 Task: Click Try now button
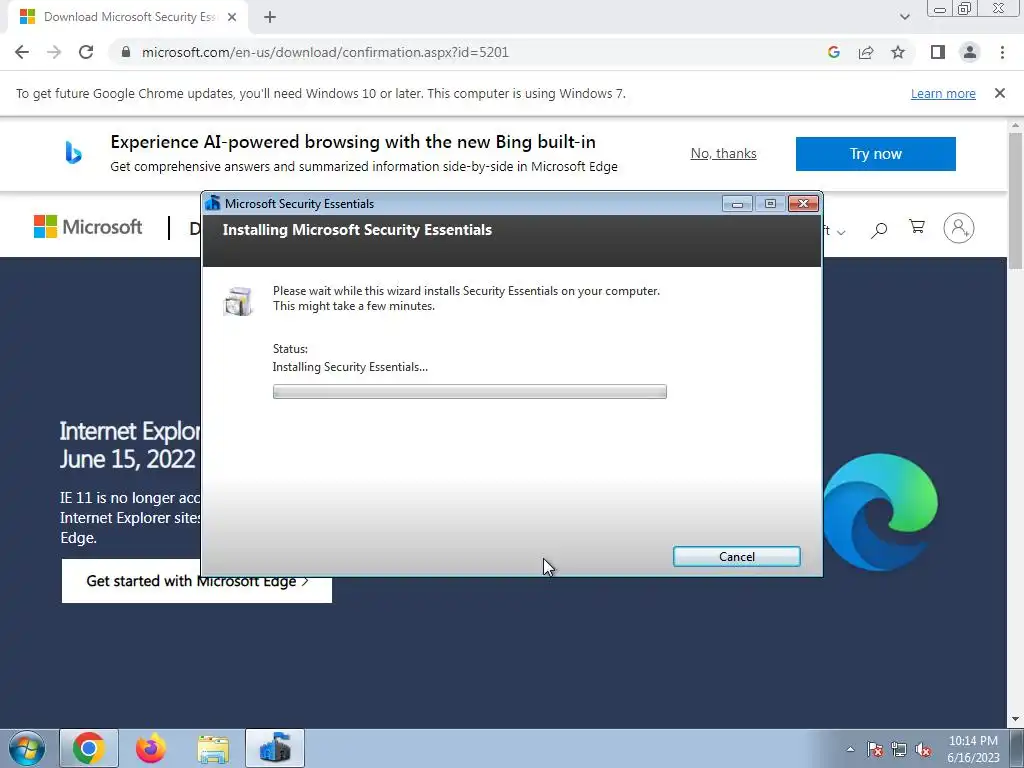(x=876, y=154)
